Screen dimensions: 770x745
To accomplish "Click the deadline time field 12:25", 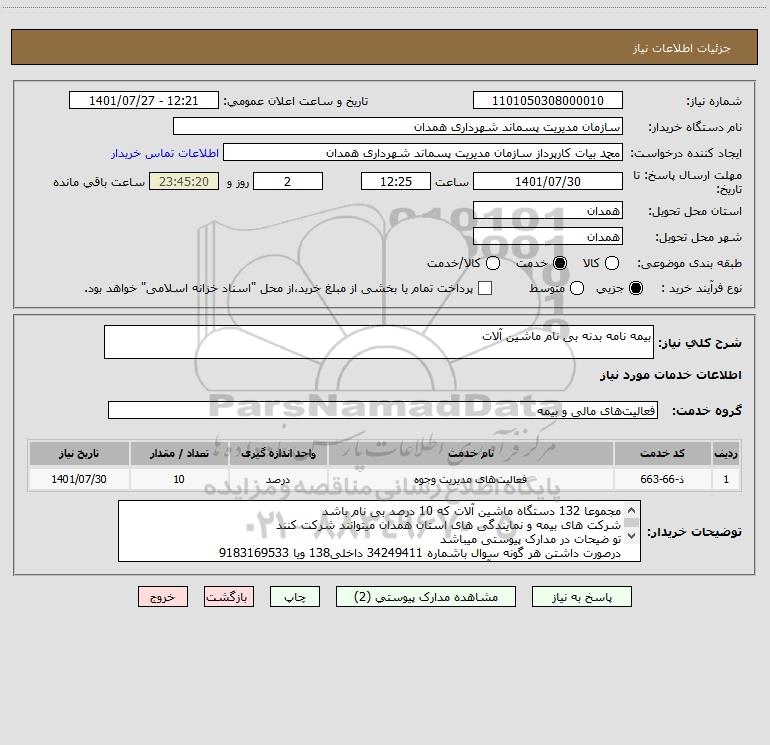I will 396,181.
